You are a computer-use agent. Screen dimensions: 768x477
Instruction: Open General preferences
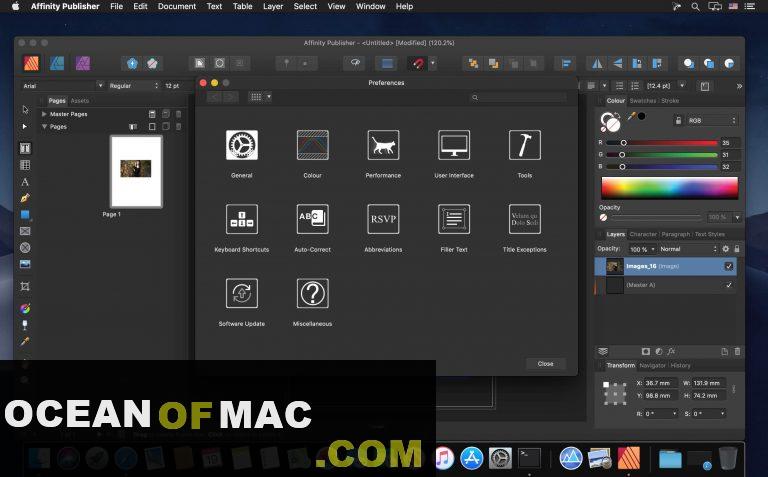241,145
